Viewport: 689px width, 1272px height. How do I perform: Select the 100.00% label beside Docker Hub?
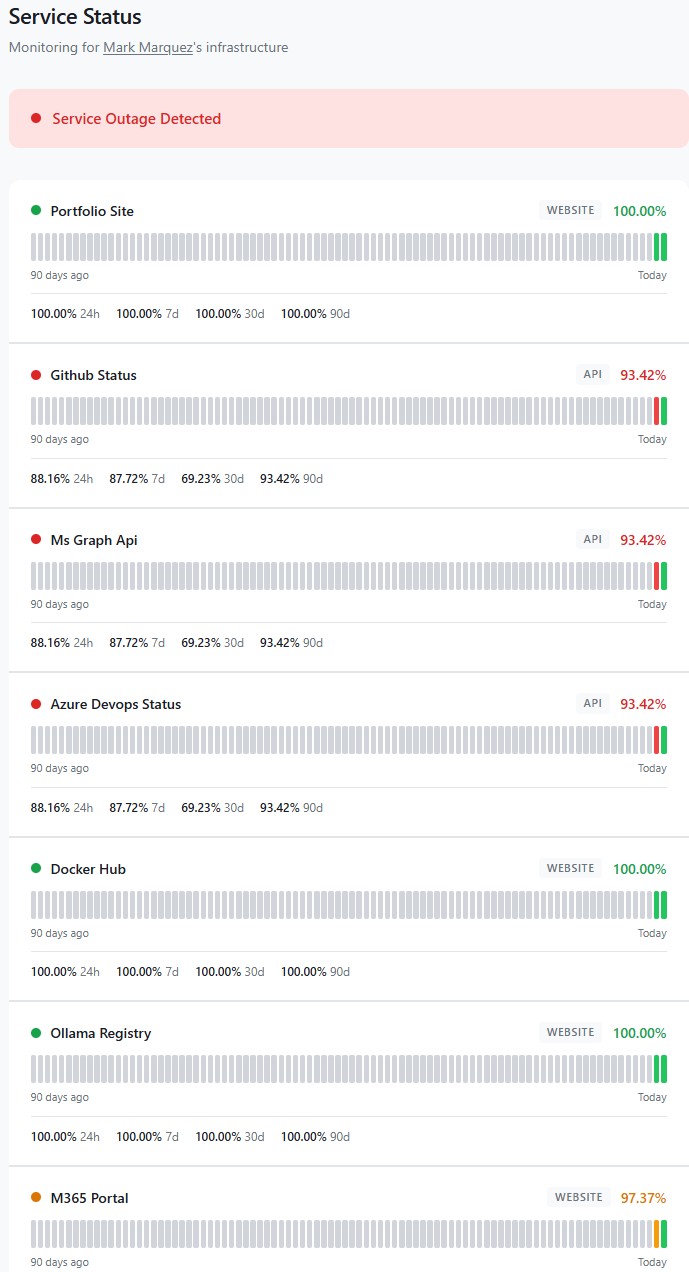(x=639, y=868)
